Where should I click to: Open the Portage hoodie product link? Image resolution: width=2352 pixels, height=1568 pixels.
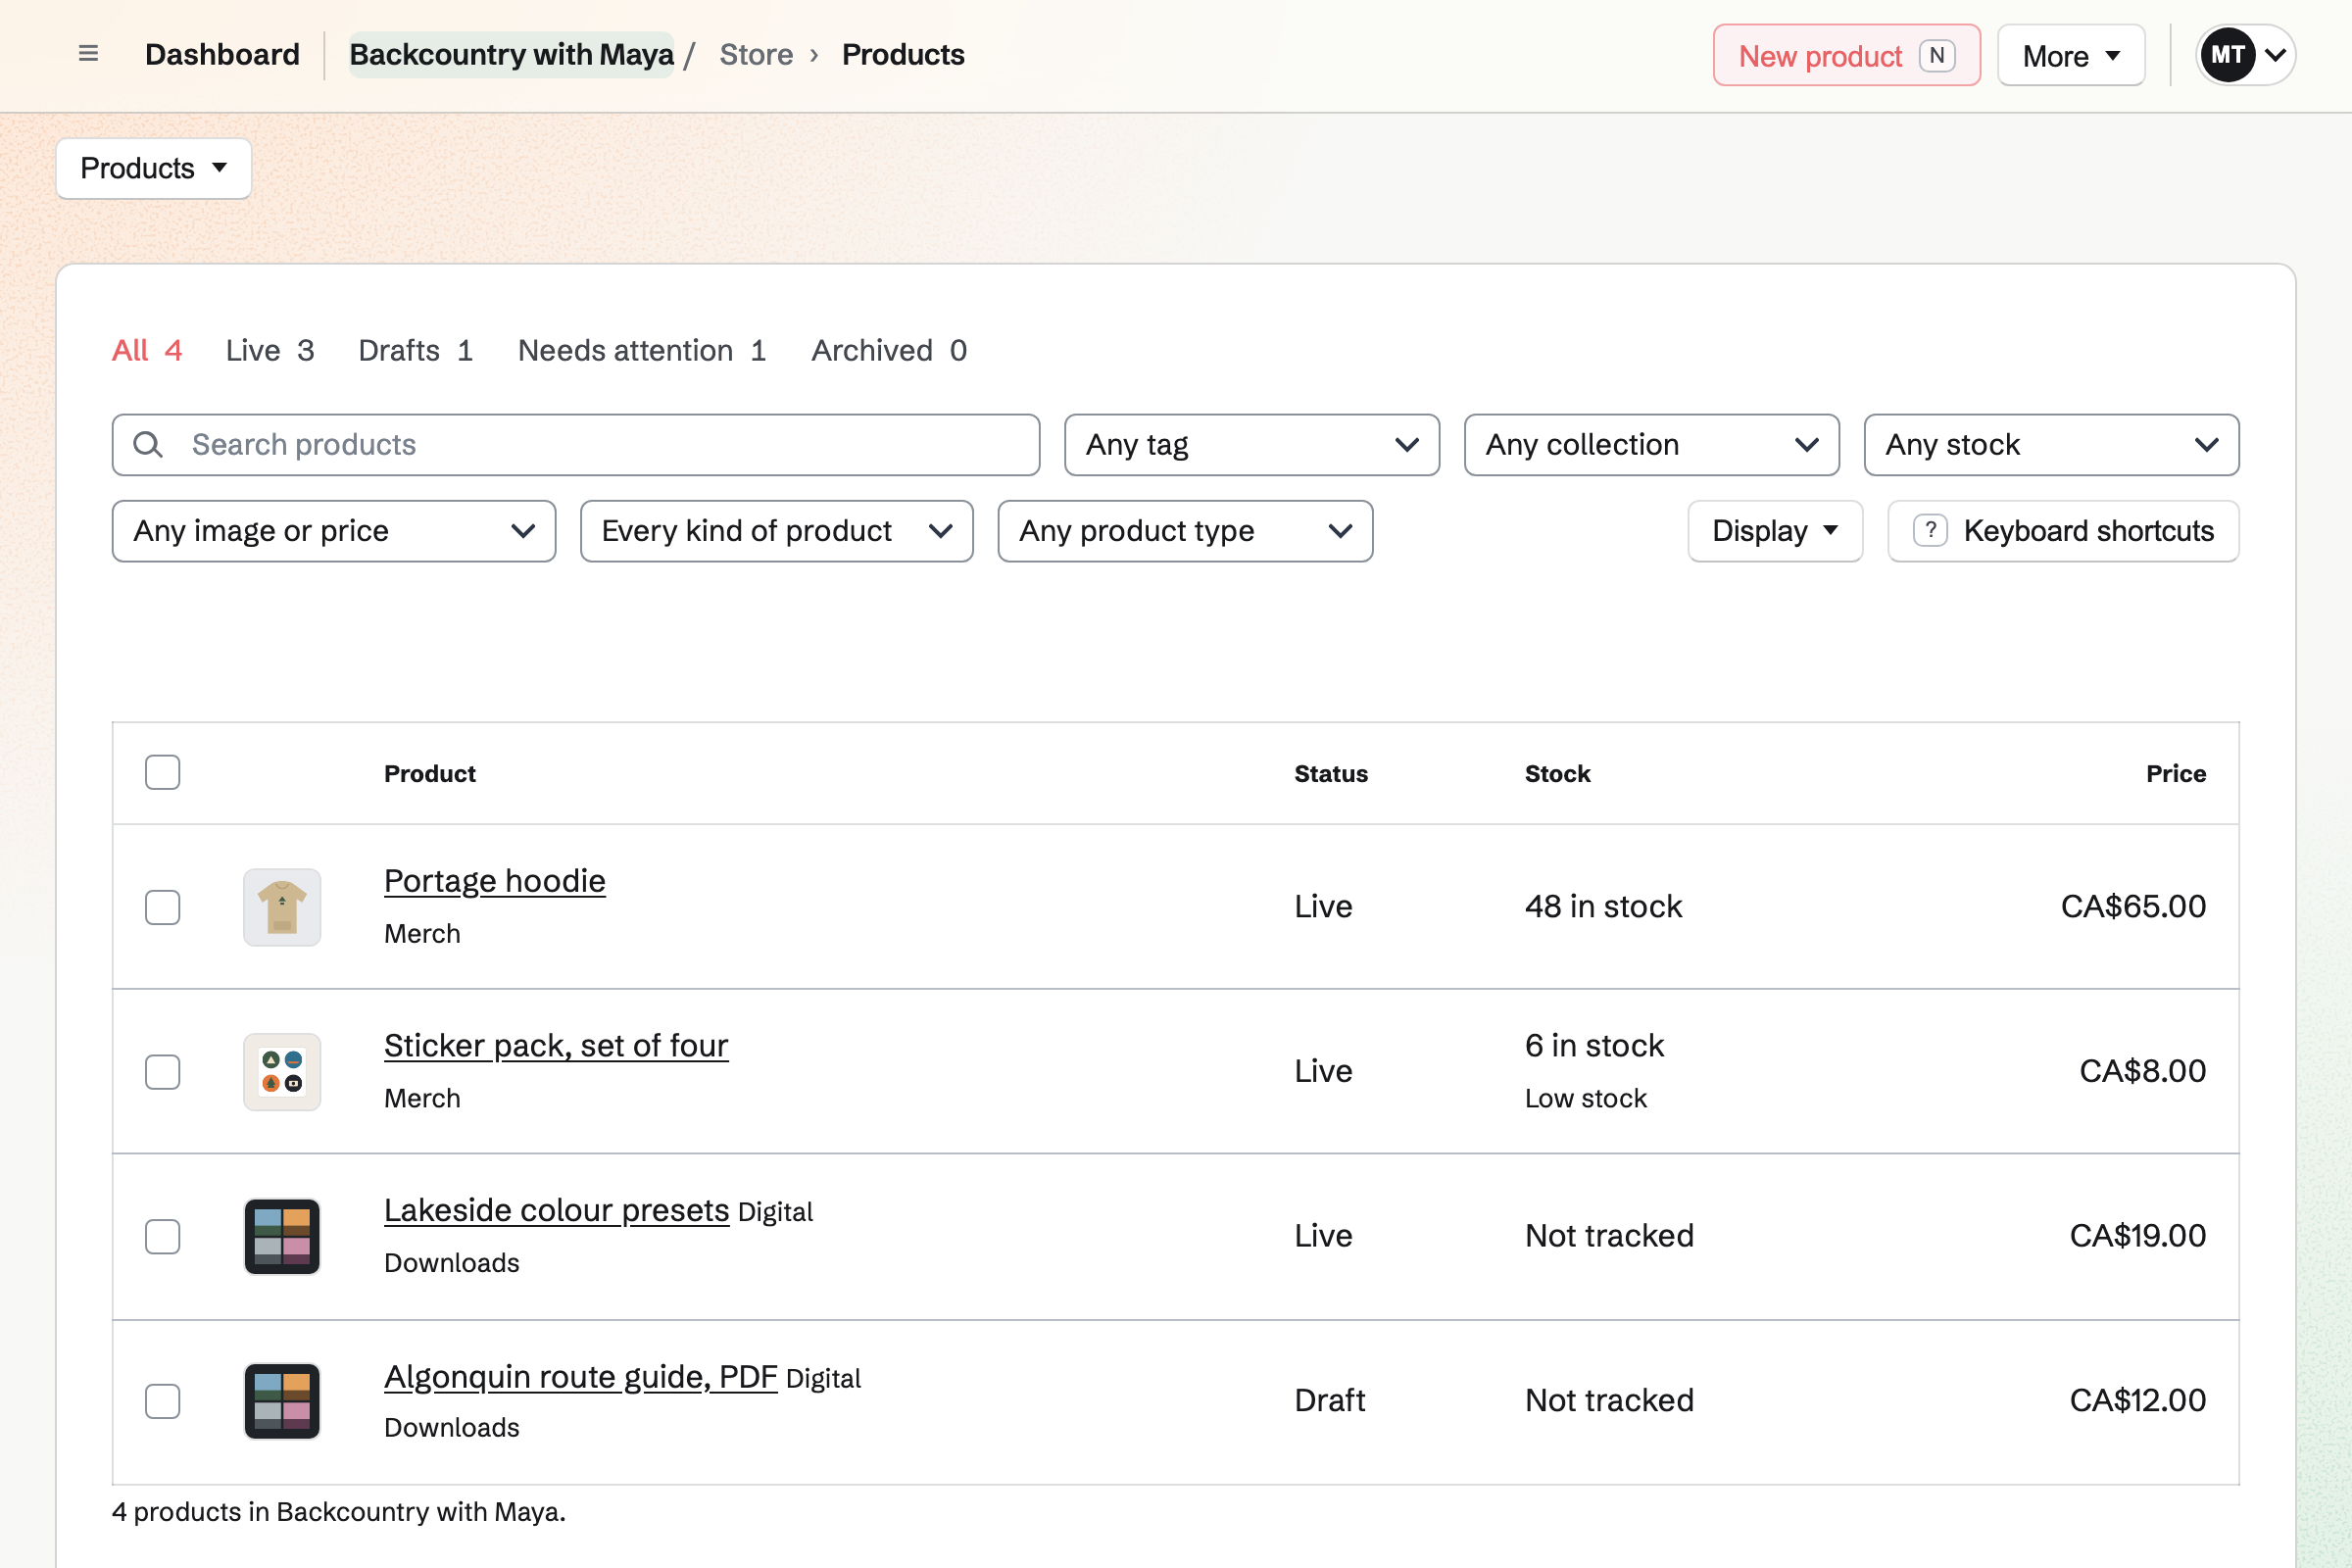[x=495, y=881]
